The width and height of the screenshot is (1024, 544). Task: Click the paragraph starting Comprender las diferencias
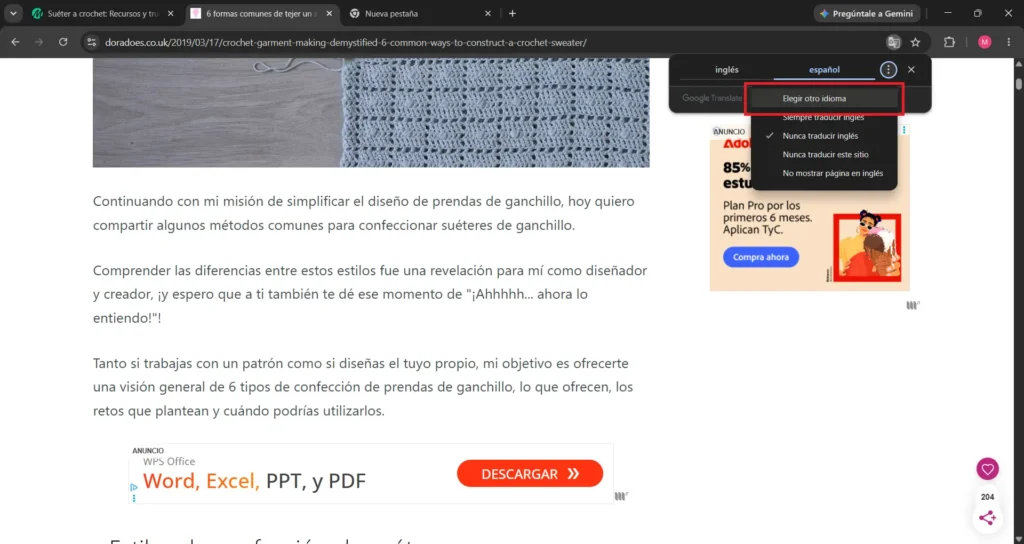pos(370,294)
